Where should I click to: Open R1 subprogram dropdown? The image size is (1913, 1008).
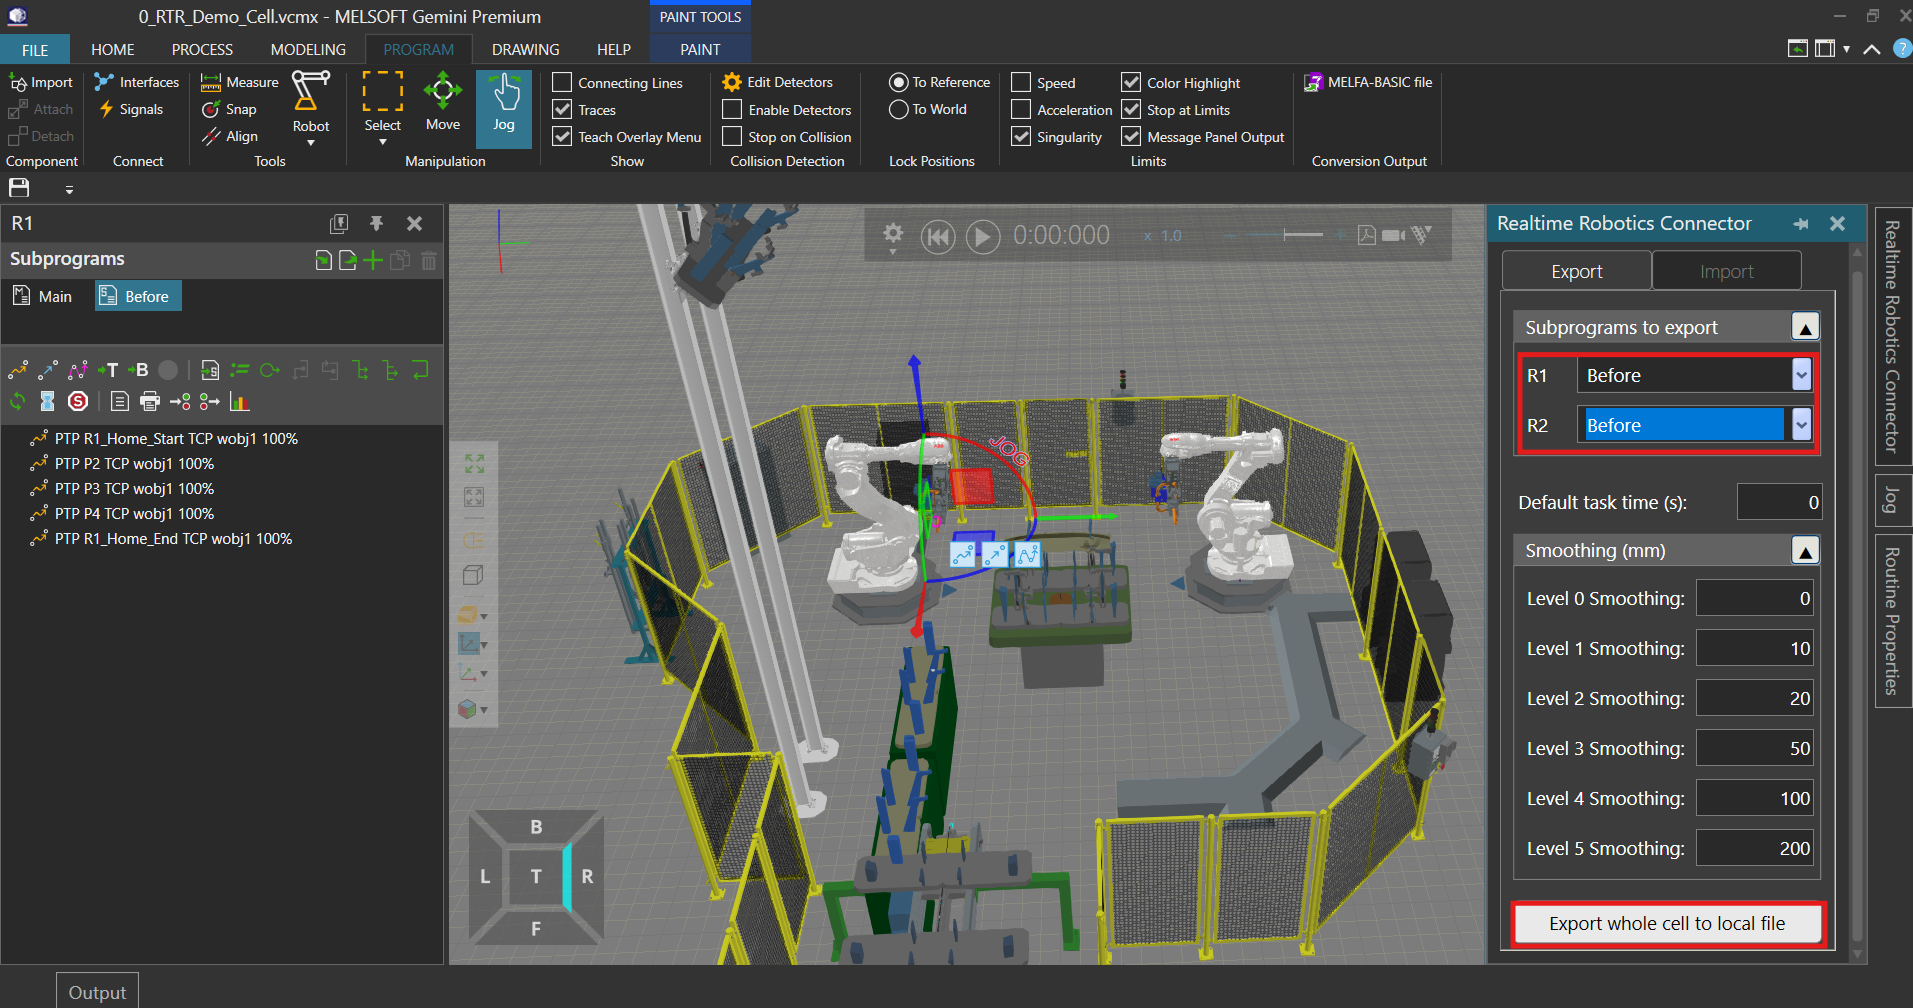click(1801, 375)
